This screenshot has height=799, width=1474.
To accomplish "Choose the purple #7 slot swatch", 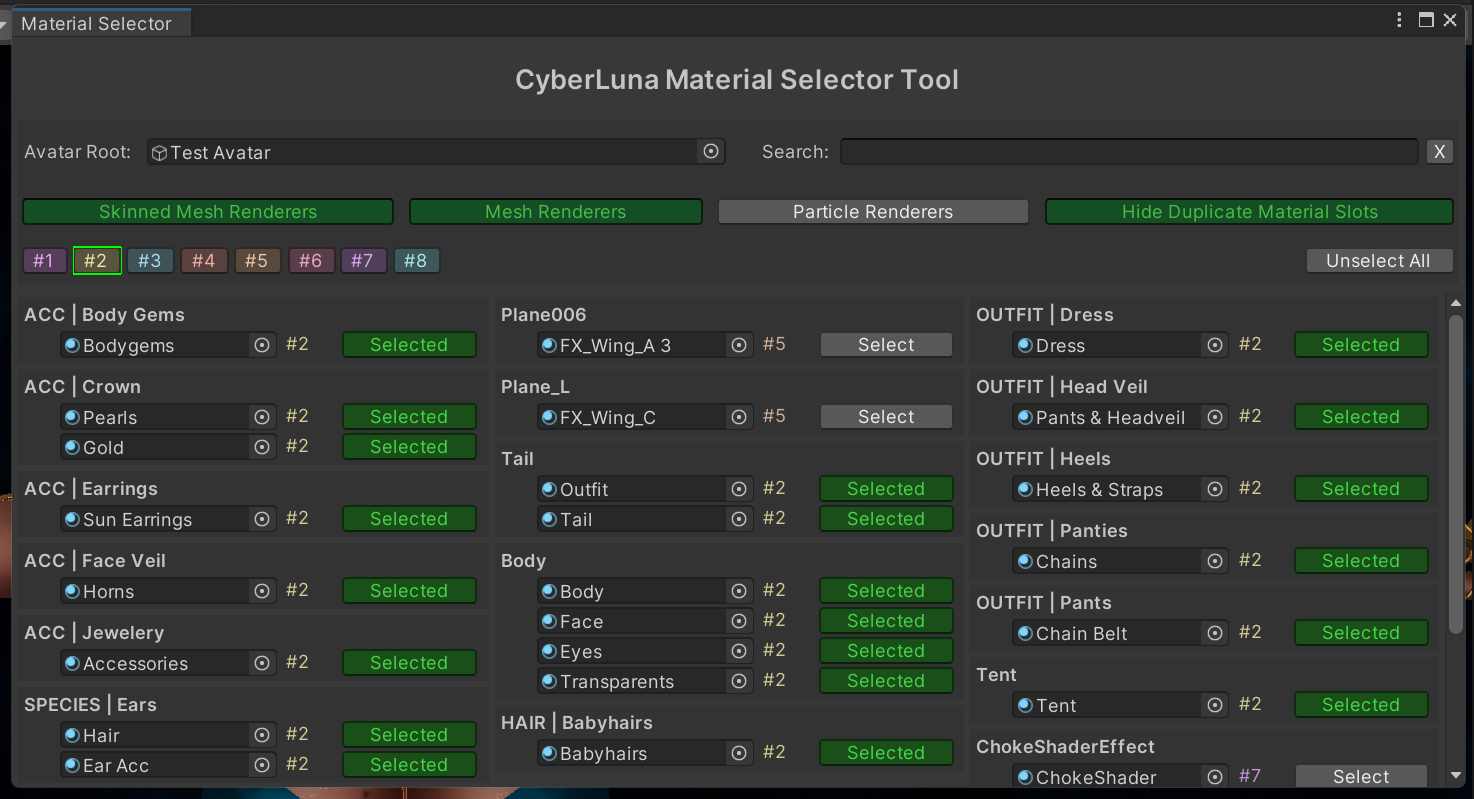I will 363,261.
